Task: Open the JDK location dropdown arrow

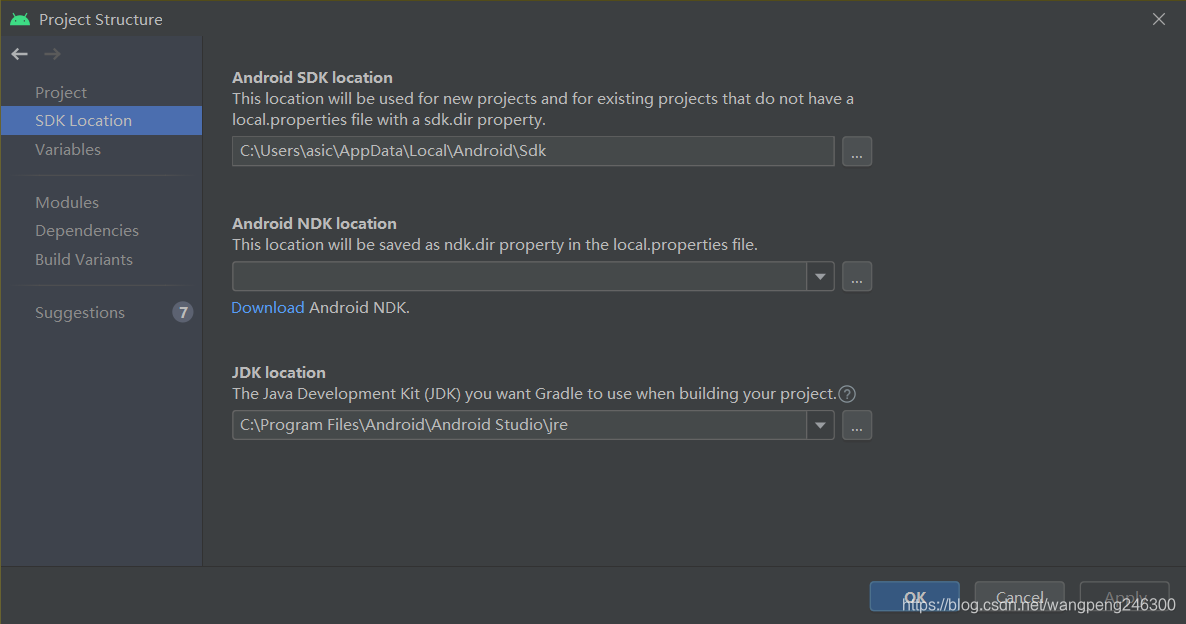Action: [820, 425]
